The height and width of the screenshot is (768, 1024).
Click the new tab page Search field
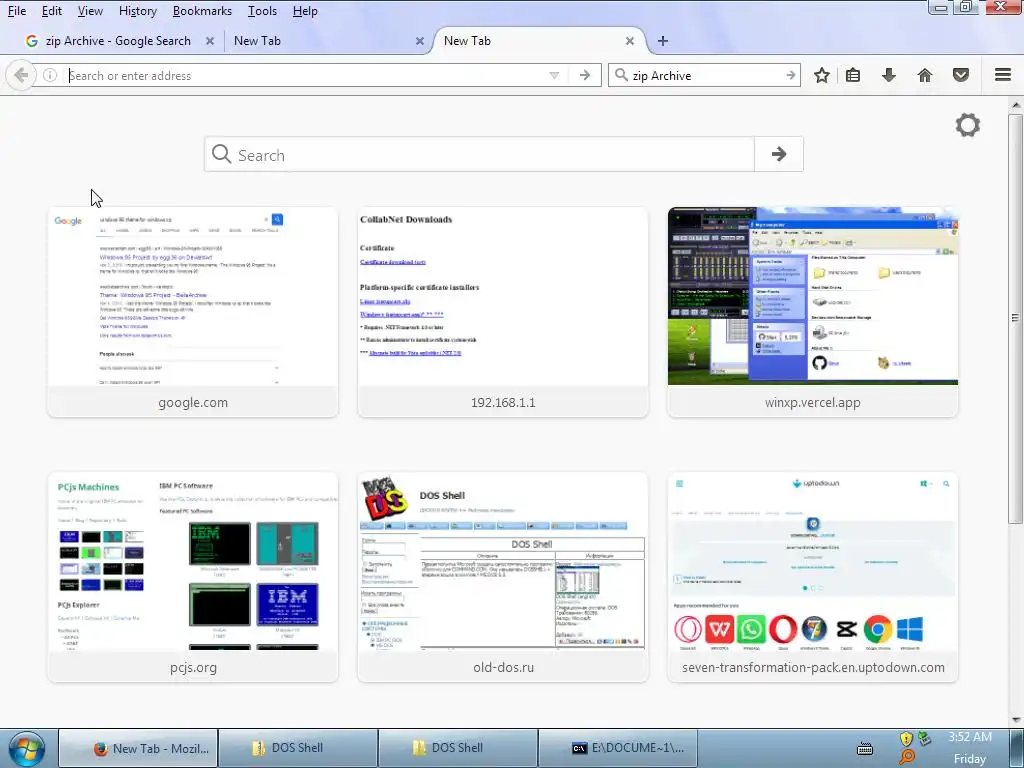480,155
